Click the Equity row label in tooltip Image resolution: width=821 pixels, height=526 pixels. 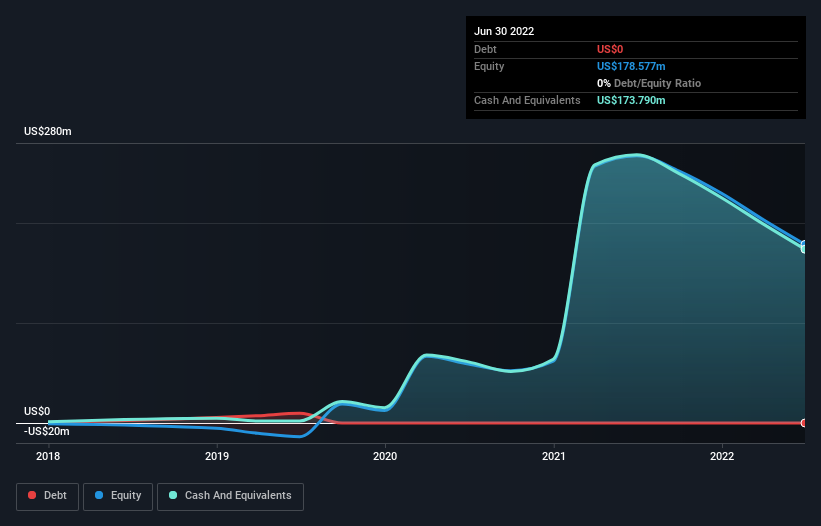coord(489,66)
